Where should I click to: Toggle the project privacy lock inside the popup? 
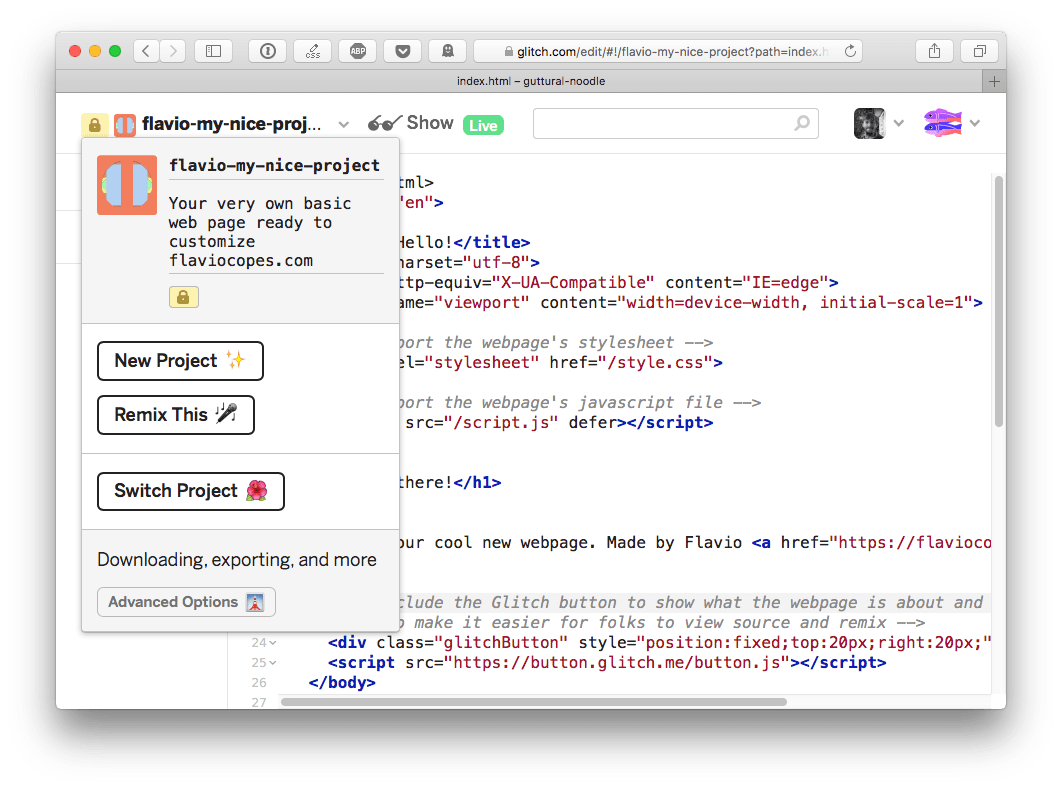pos(183,297)
